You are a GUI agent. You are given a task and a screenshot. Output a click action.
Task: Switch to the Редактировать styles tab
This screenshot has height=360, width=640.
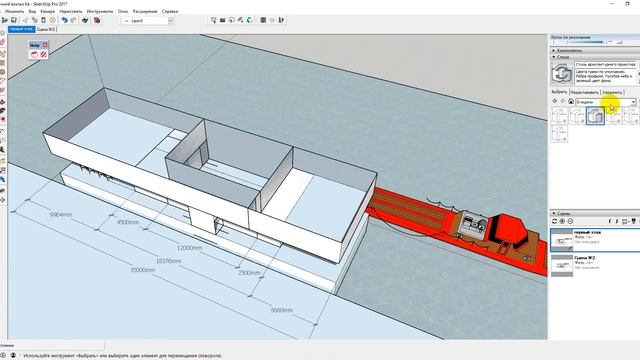coord(585,92)
